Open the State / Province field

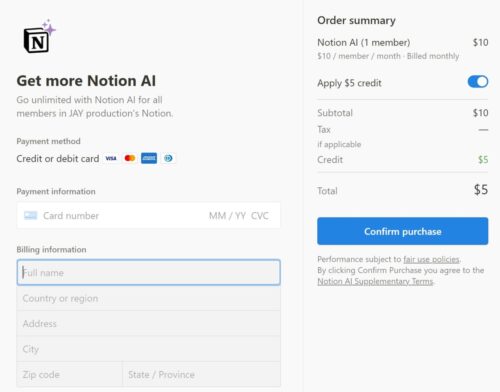tap(201, 374)
